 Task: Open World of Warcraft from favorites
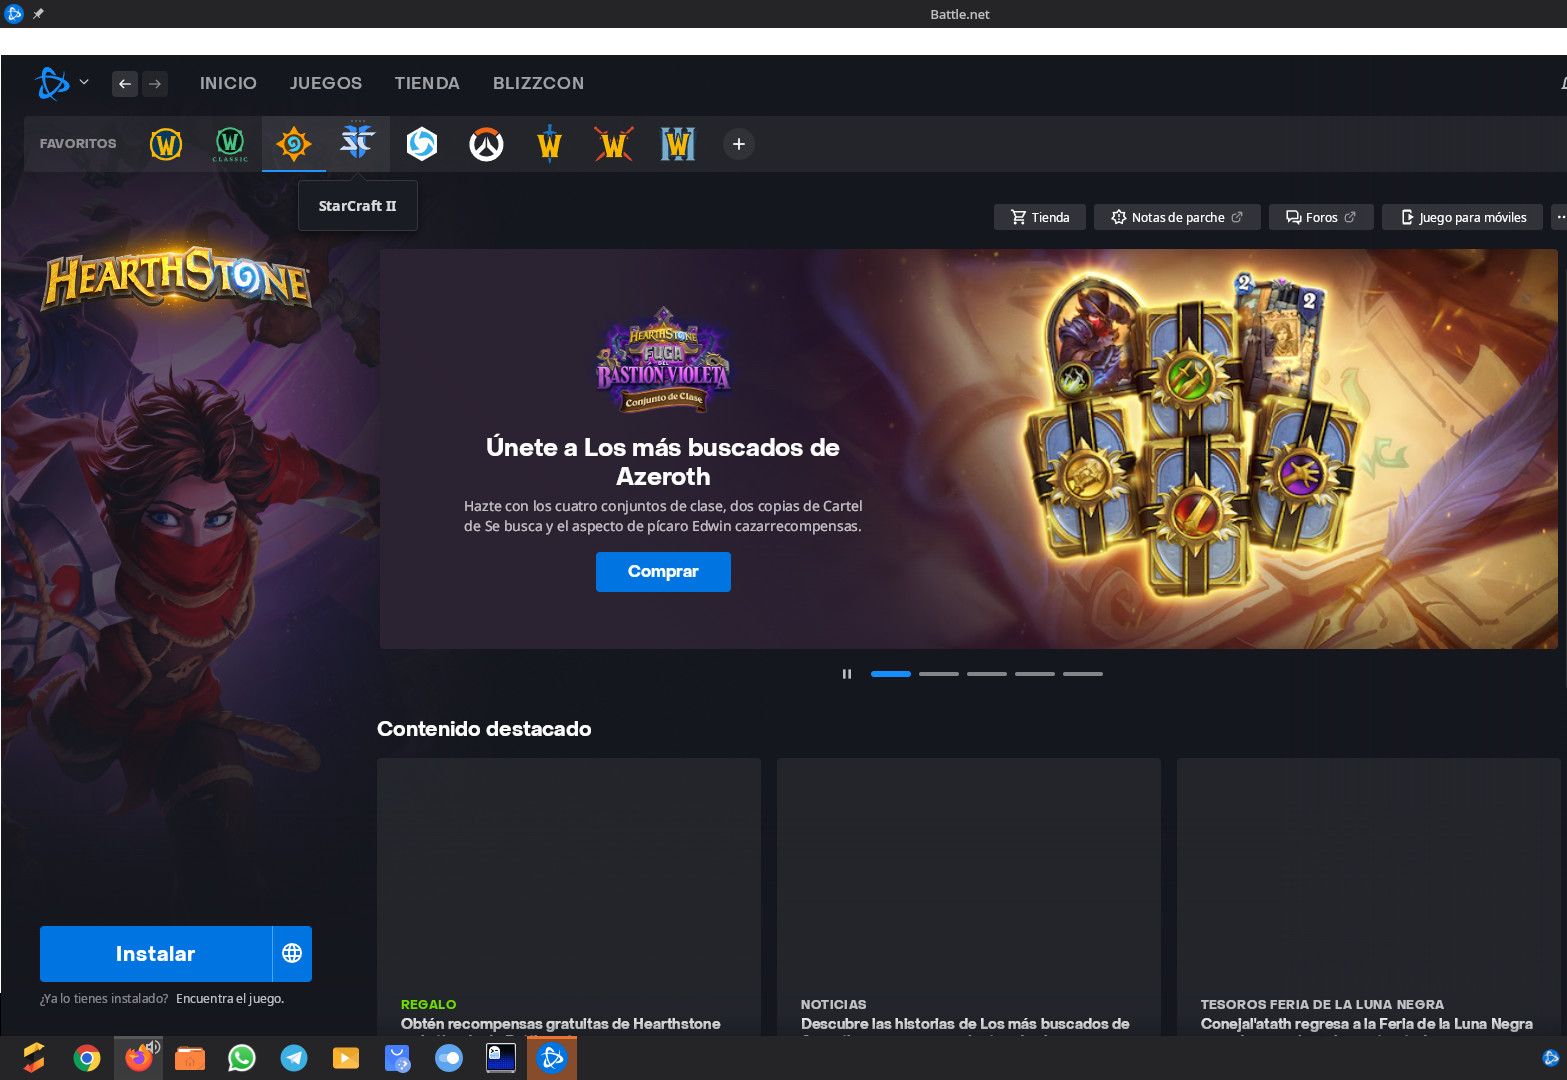166,144
